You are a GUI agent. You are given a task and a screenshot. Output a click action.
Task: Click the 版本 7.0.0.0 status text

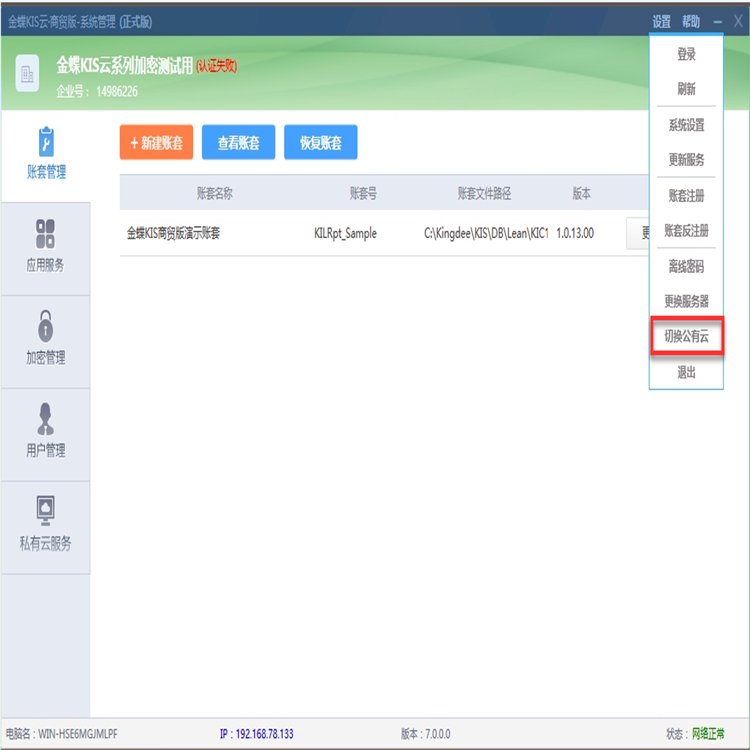(426, 733)
